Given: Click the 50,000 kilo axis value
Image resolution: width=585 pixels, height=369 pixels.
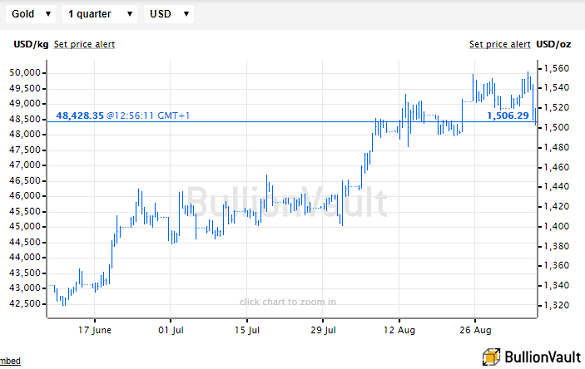Looking at the screenshot, I should [25, 73].
